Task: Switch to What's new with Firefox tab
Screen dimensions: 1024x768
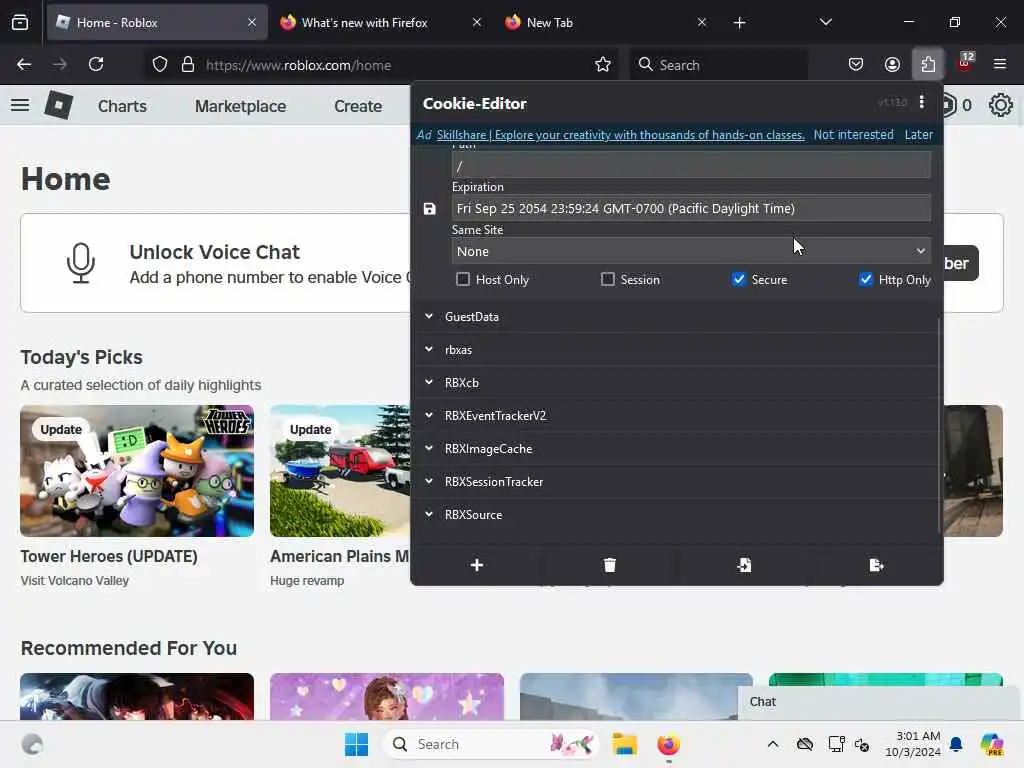Action: (381, 23)
